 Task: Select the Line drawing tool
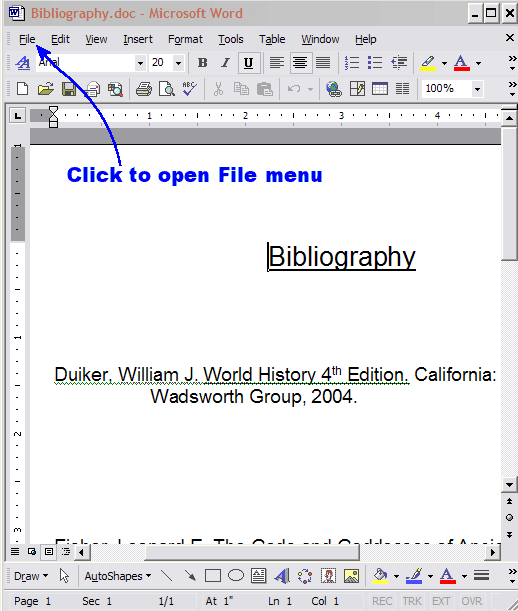click(x=167, y=576)
